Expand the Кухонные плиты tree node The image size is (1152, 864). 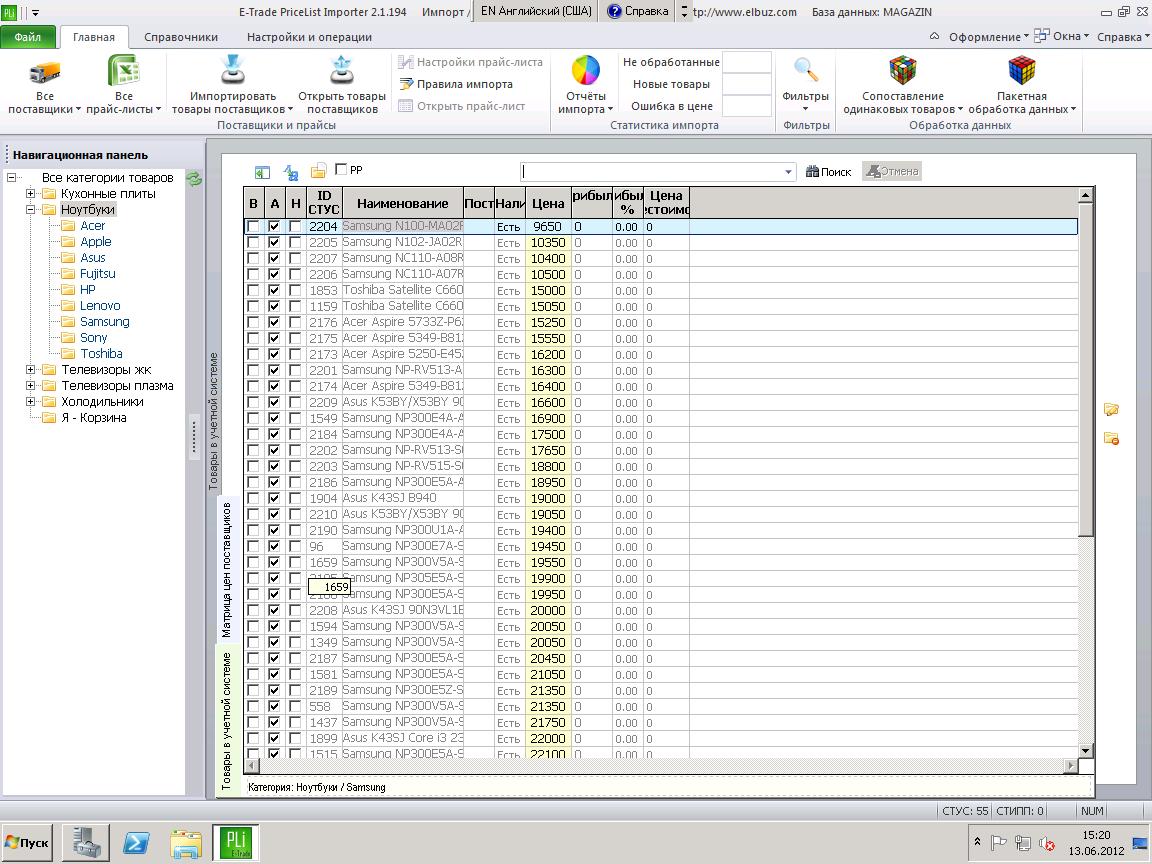click(30, 194)
